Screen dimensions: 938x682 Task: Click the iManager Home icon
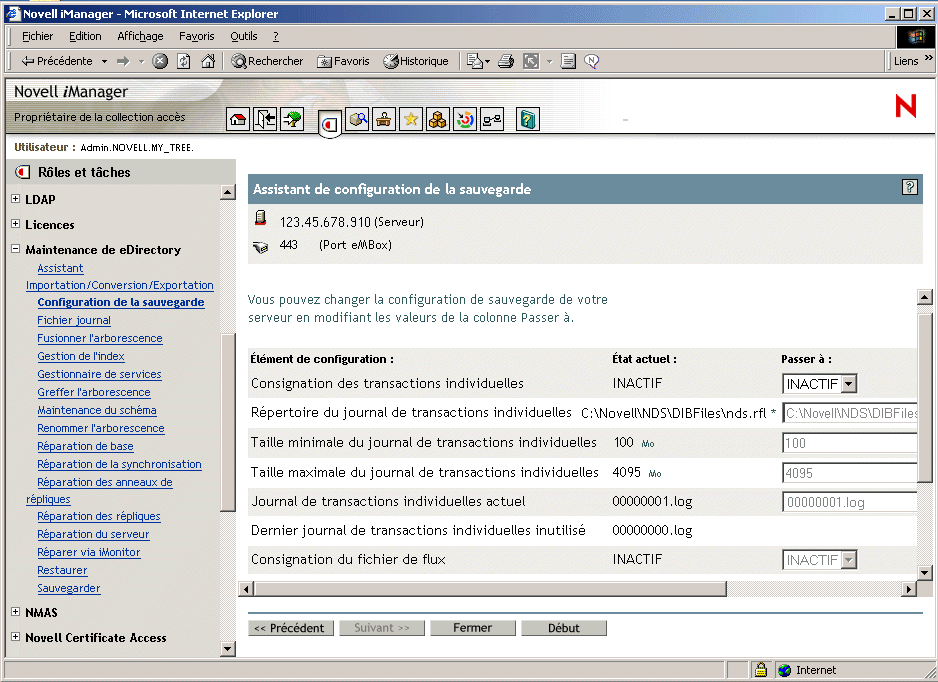[x=238, y=119]
